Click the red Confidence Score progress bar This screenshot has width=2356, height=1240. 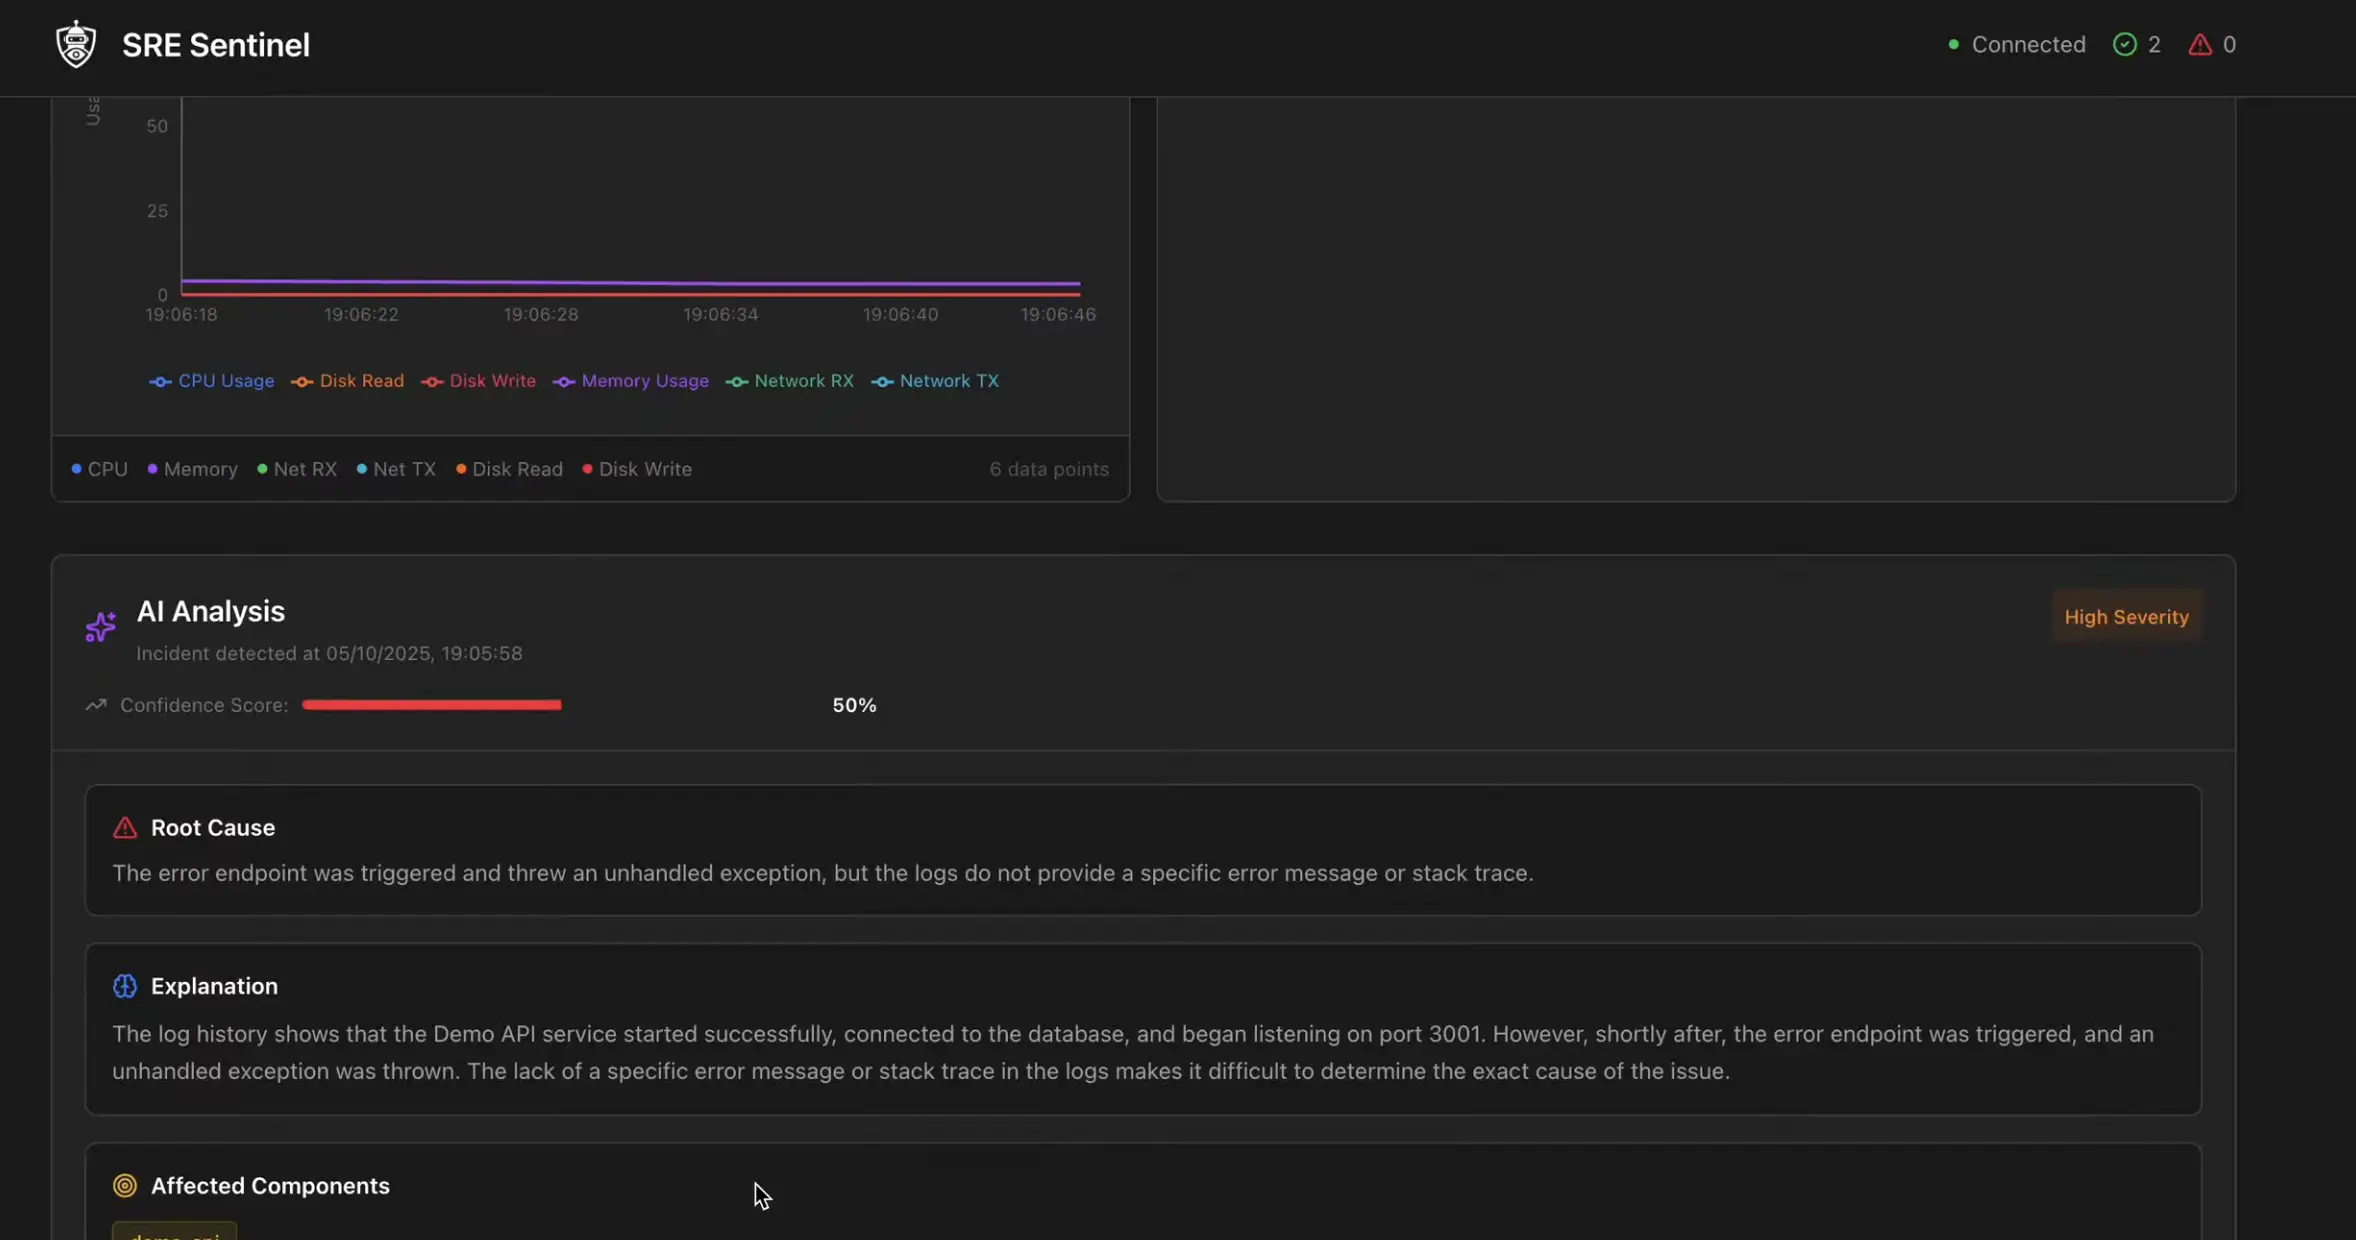431,705
